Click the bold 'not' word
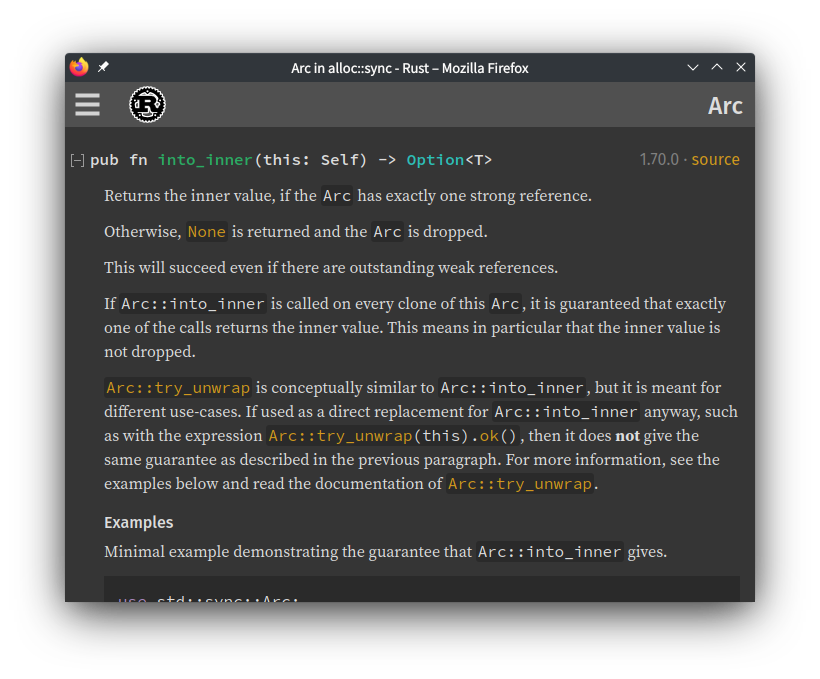The image size is (820, 679). 628,436
